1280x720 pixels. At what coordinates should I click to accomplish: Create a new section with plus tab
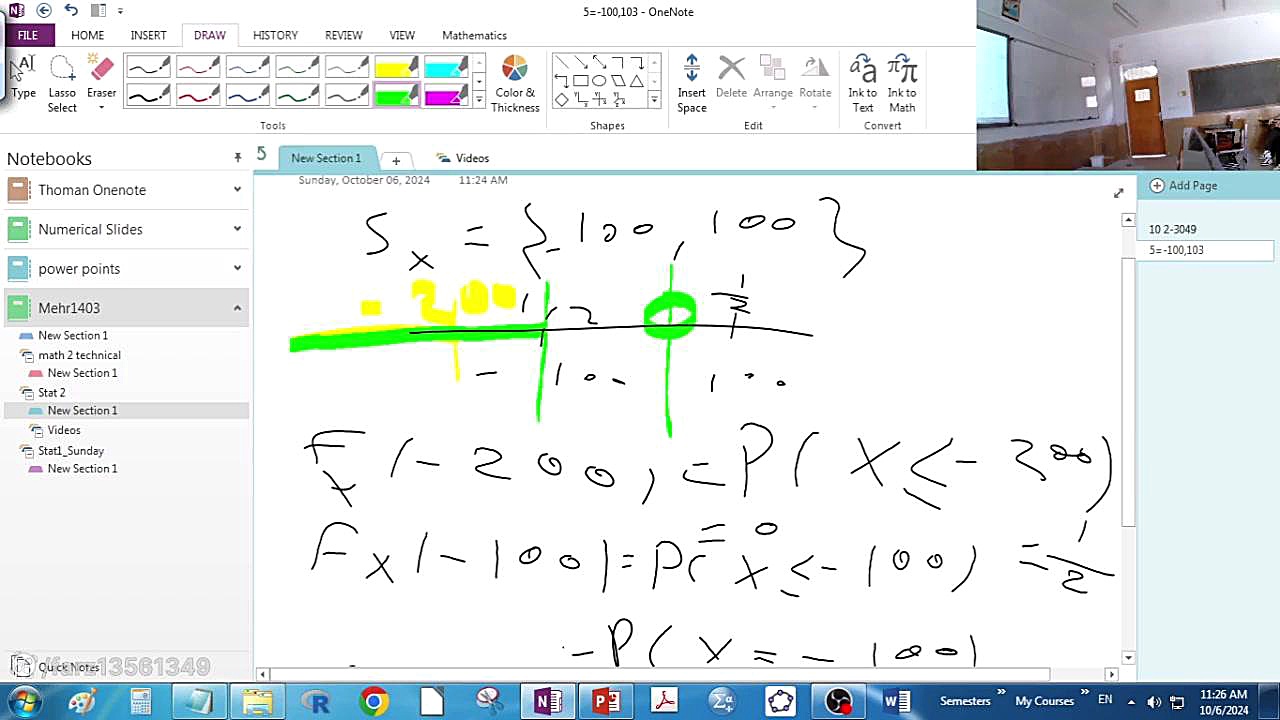tap(396, 160)
